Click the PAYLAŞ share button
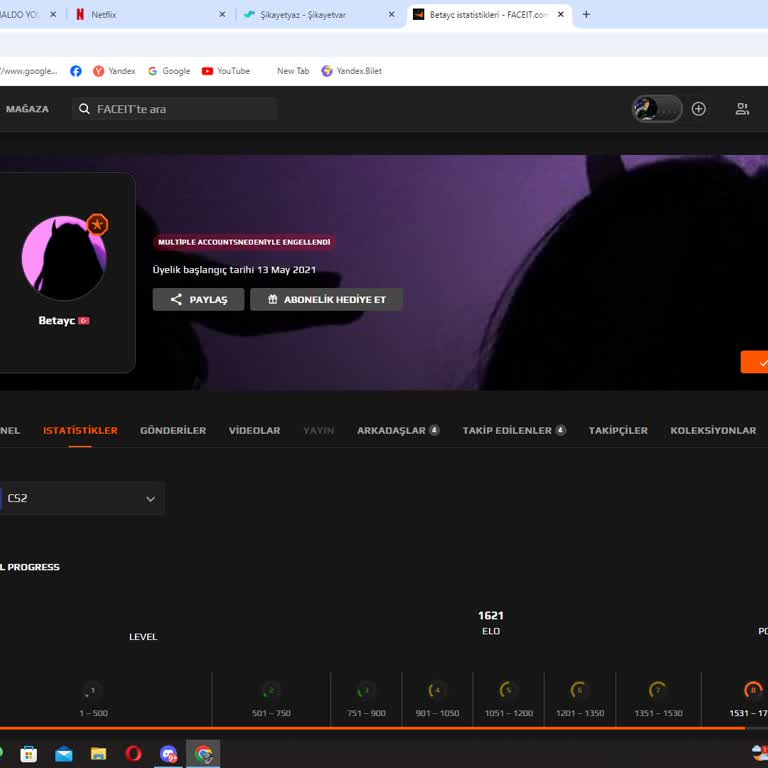 tap(198, 299)
